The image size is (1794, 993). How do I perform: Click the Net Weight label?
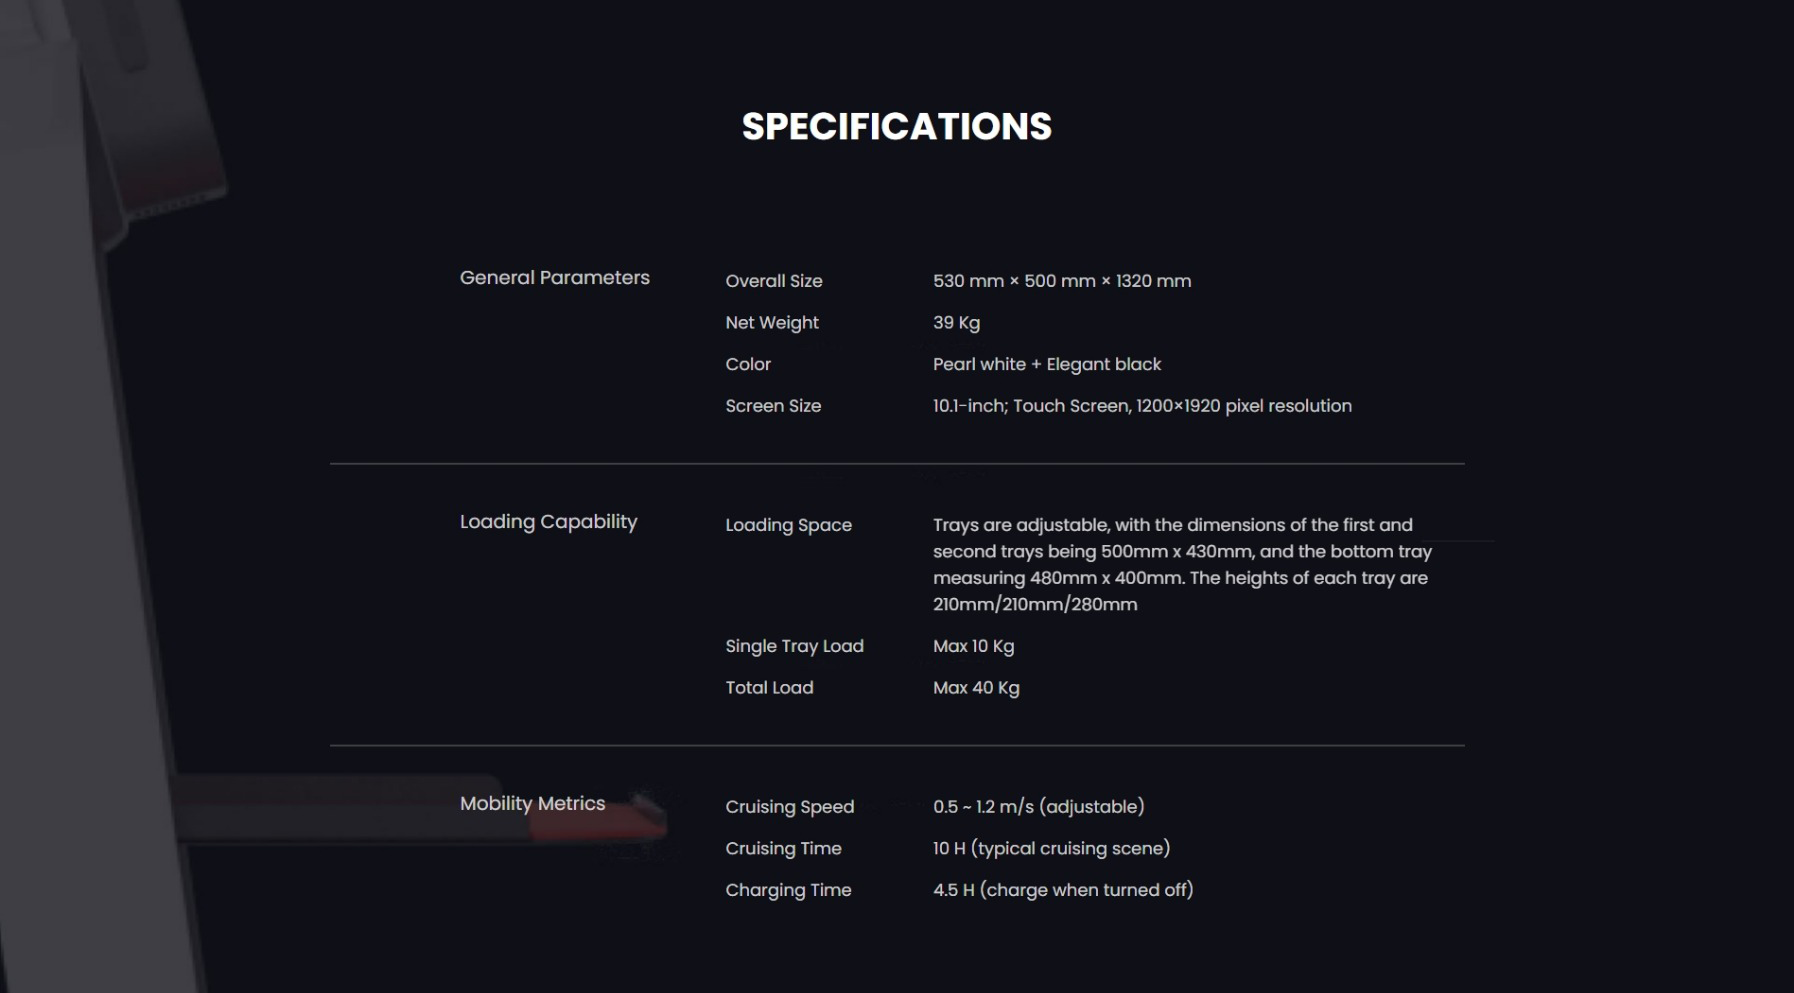pyautogui.click(x=772, y=323)
